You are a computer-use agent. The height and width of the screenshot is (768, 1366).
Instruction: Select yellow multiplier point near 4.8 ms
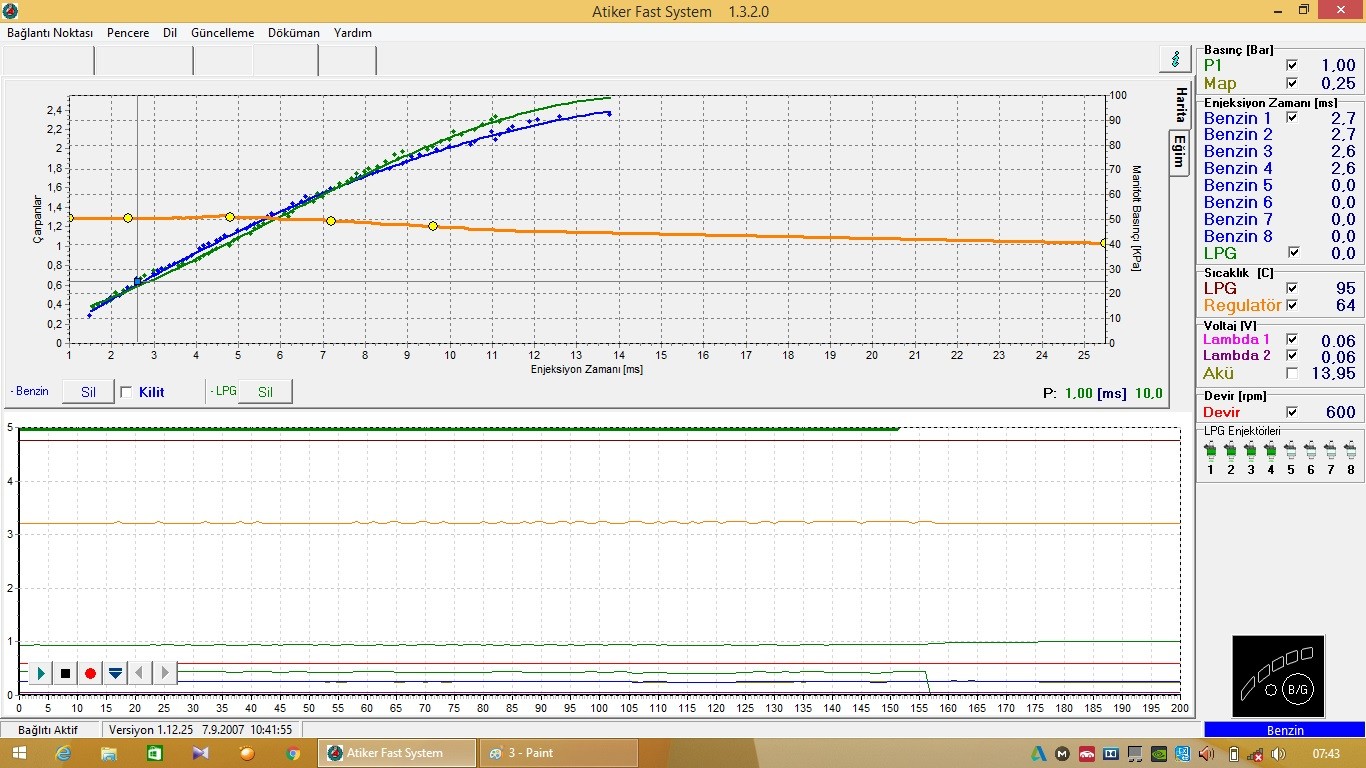point(230,217)
